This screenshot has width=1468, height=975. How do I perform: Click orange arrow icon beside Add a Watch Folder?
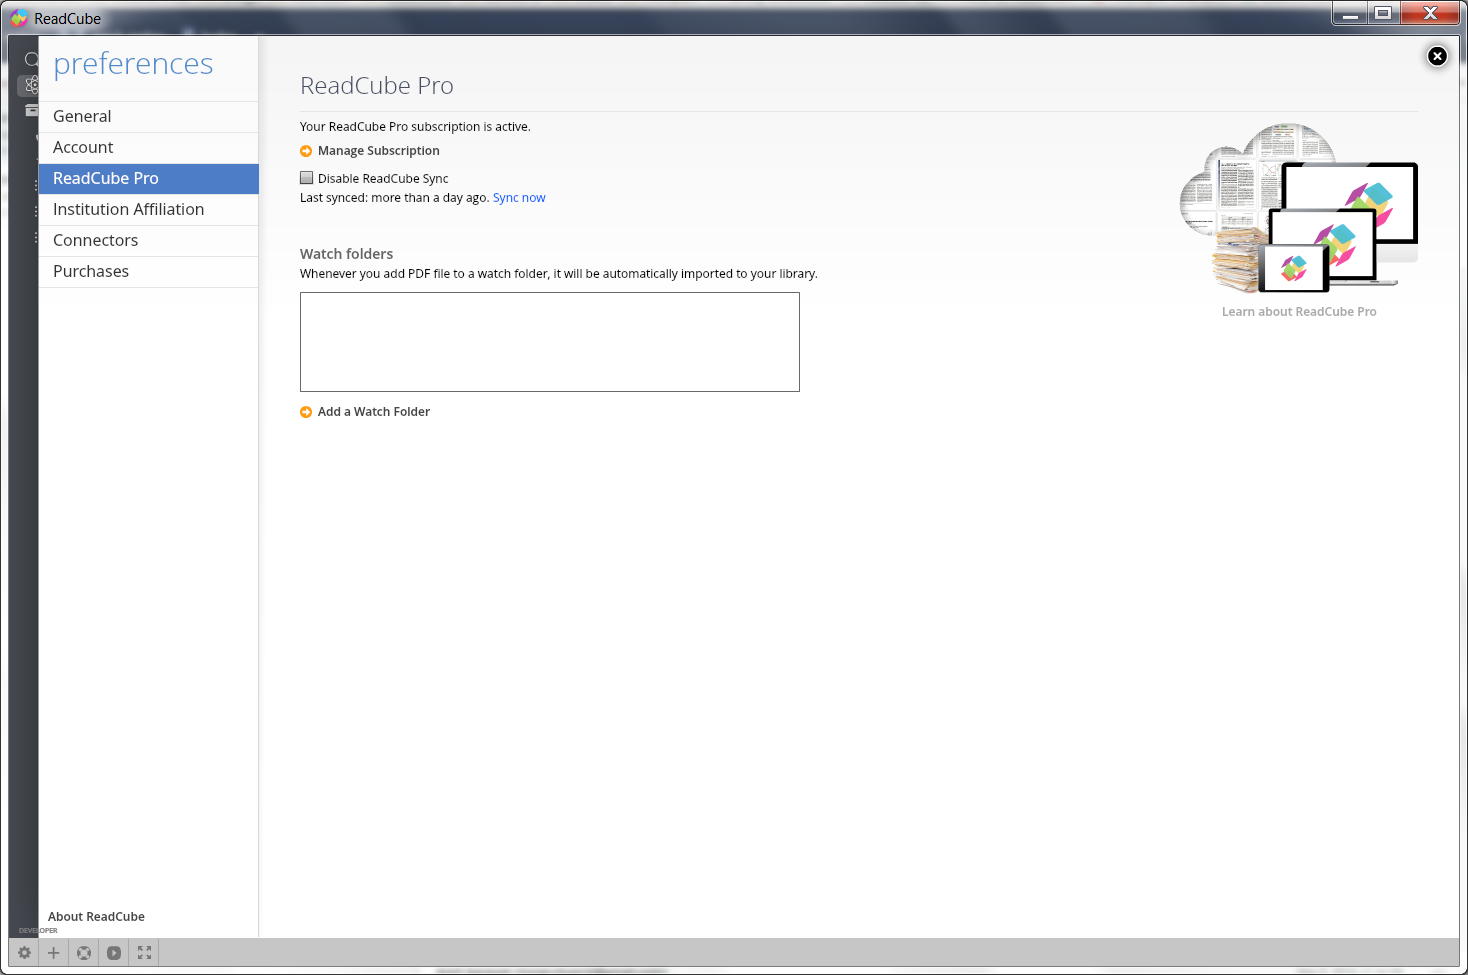tap(306, 412)
